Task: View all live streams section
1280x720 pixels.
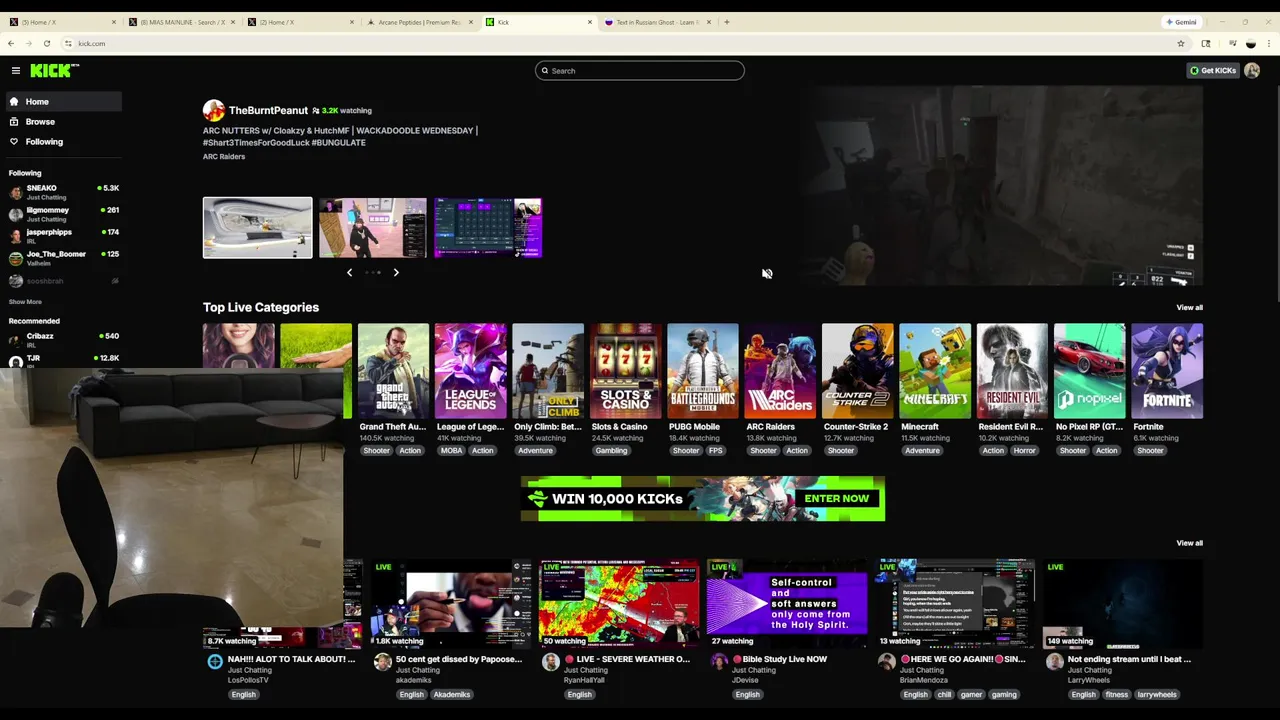Action: pos(1189,543)
